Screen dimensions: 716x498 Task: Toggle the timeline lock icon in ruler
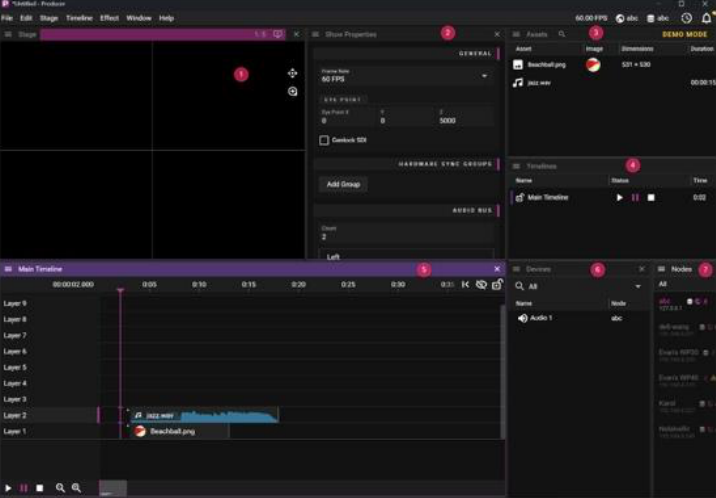click(497, 284)
